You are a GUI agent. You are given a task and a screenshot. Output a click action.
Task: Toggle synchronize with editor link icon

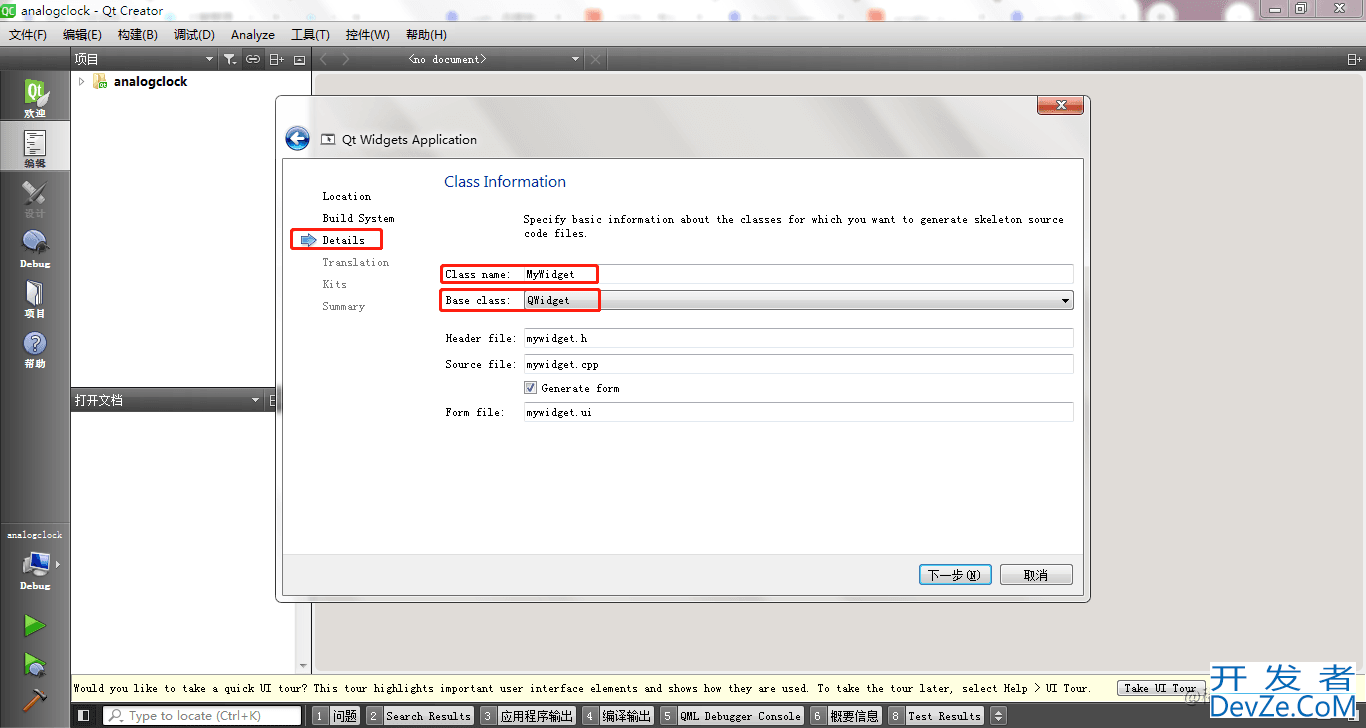(x=253, y=59)
